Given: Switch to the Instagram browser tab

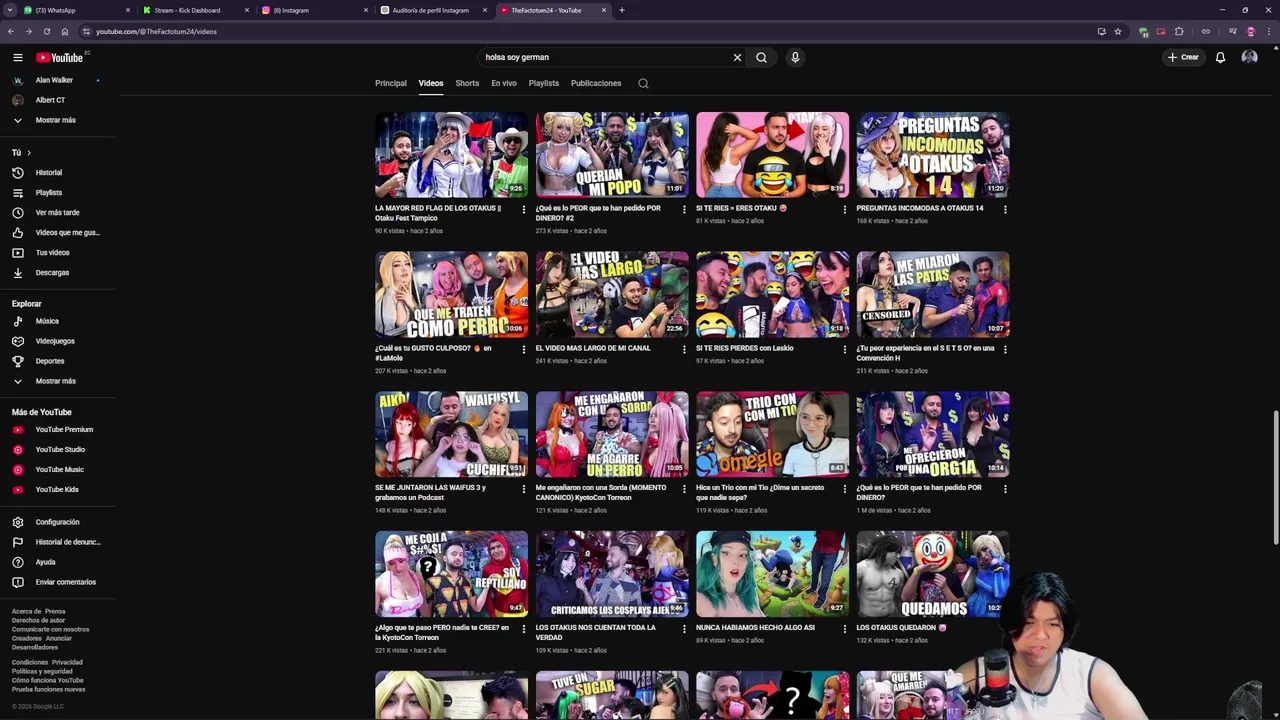Looking at the screenshot, I should [x=315, y=10].
